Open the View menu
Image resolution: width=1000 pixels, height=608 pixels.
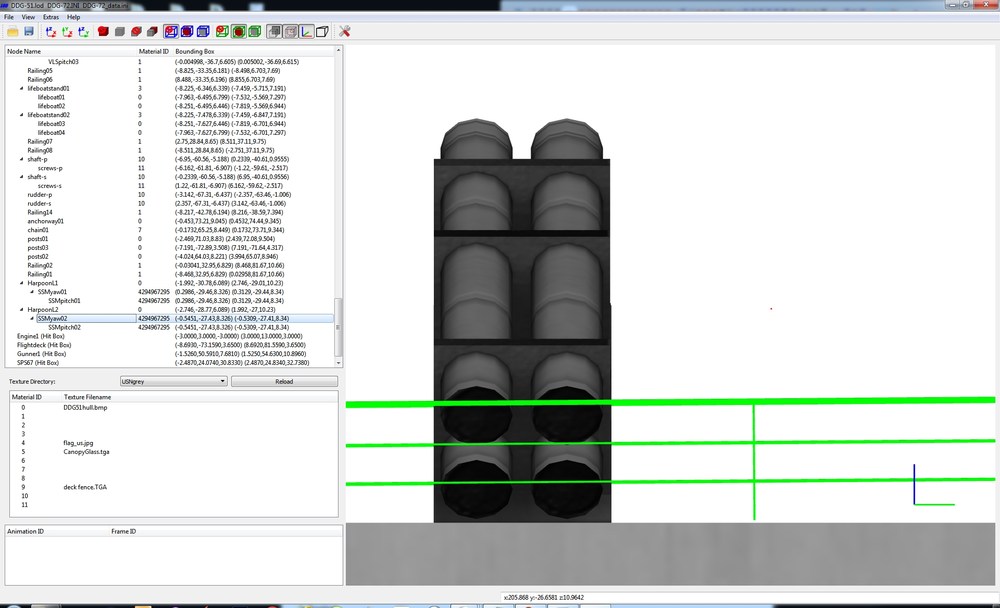(28, 17)
